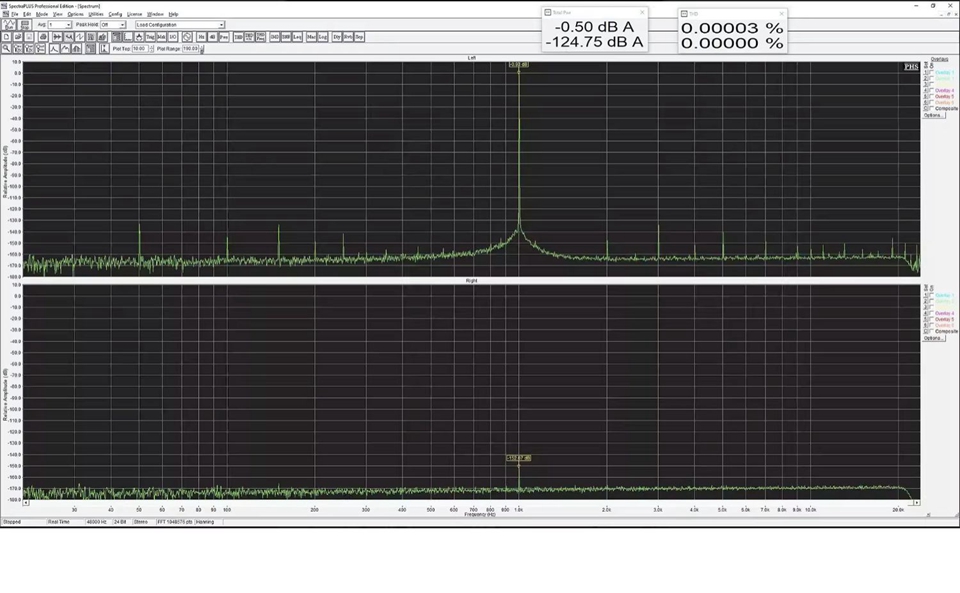Screen dimensions: 960x593
Task: Click the Hz toolbar button
Action: pos(201,37)
